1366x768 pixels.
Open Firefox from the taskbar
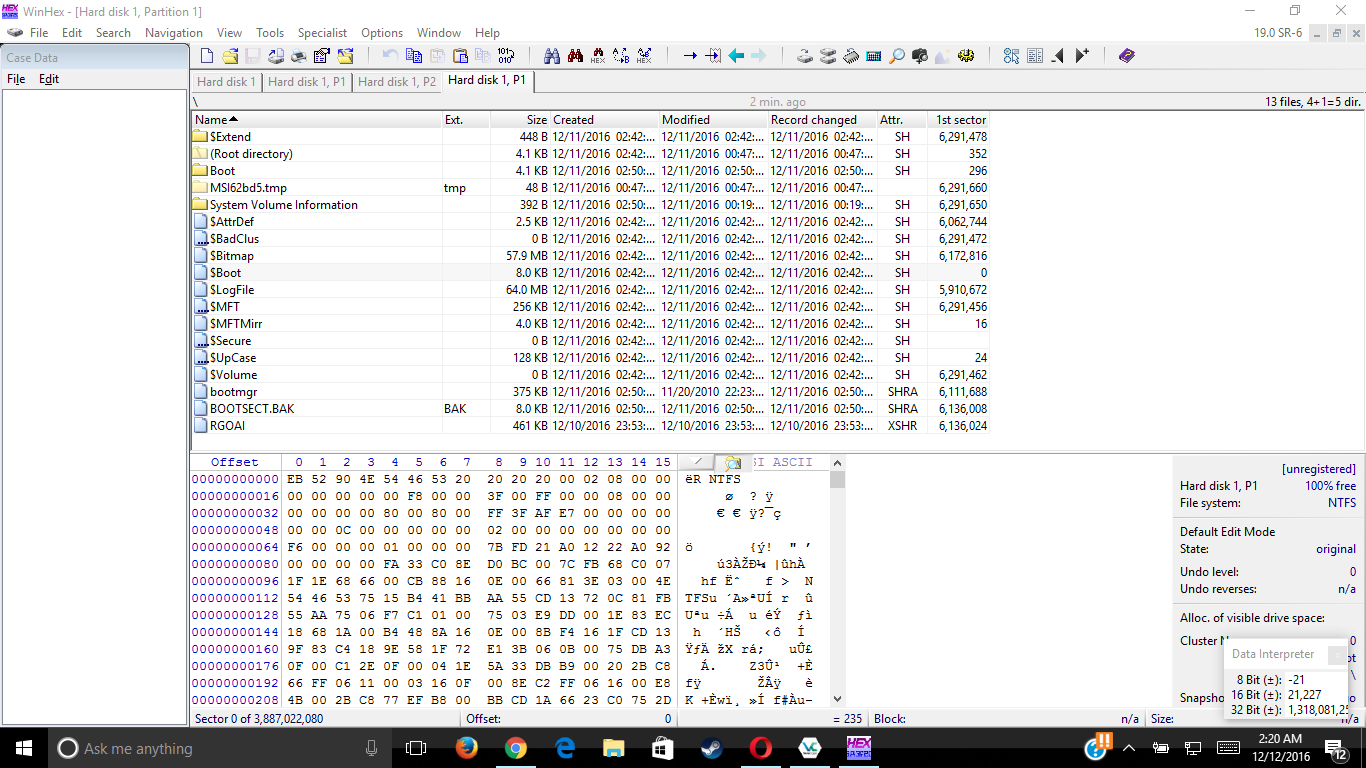pos(466,748)
